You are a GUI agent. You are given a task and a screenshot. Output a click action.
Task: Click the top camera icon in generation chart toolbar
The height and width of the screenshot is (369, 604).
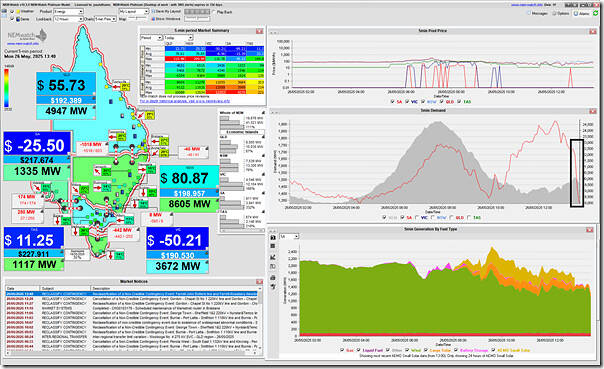tap(273, 238)
